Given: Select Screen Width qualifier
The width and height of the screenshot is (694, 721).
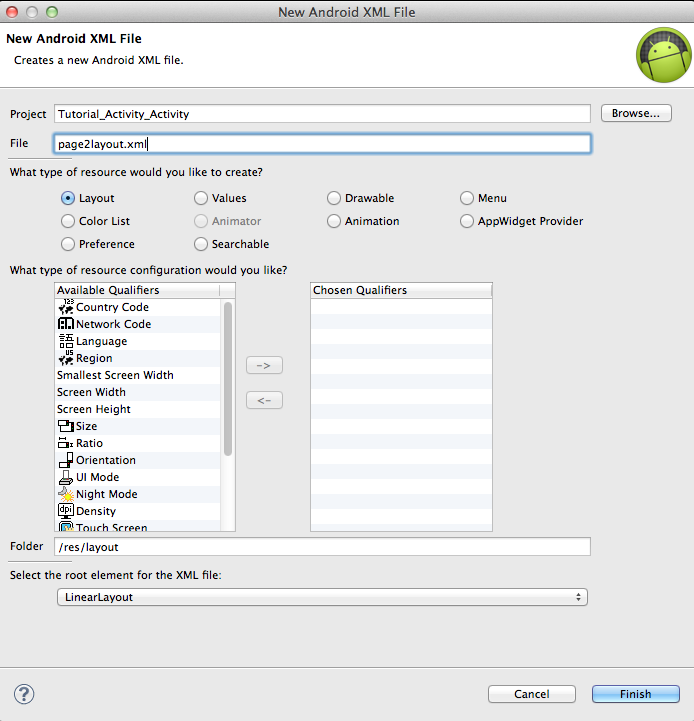Looking at the screenshot, I should [91, 392].
